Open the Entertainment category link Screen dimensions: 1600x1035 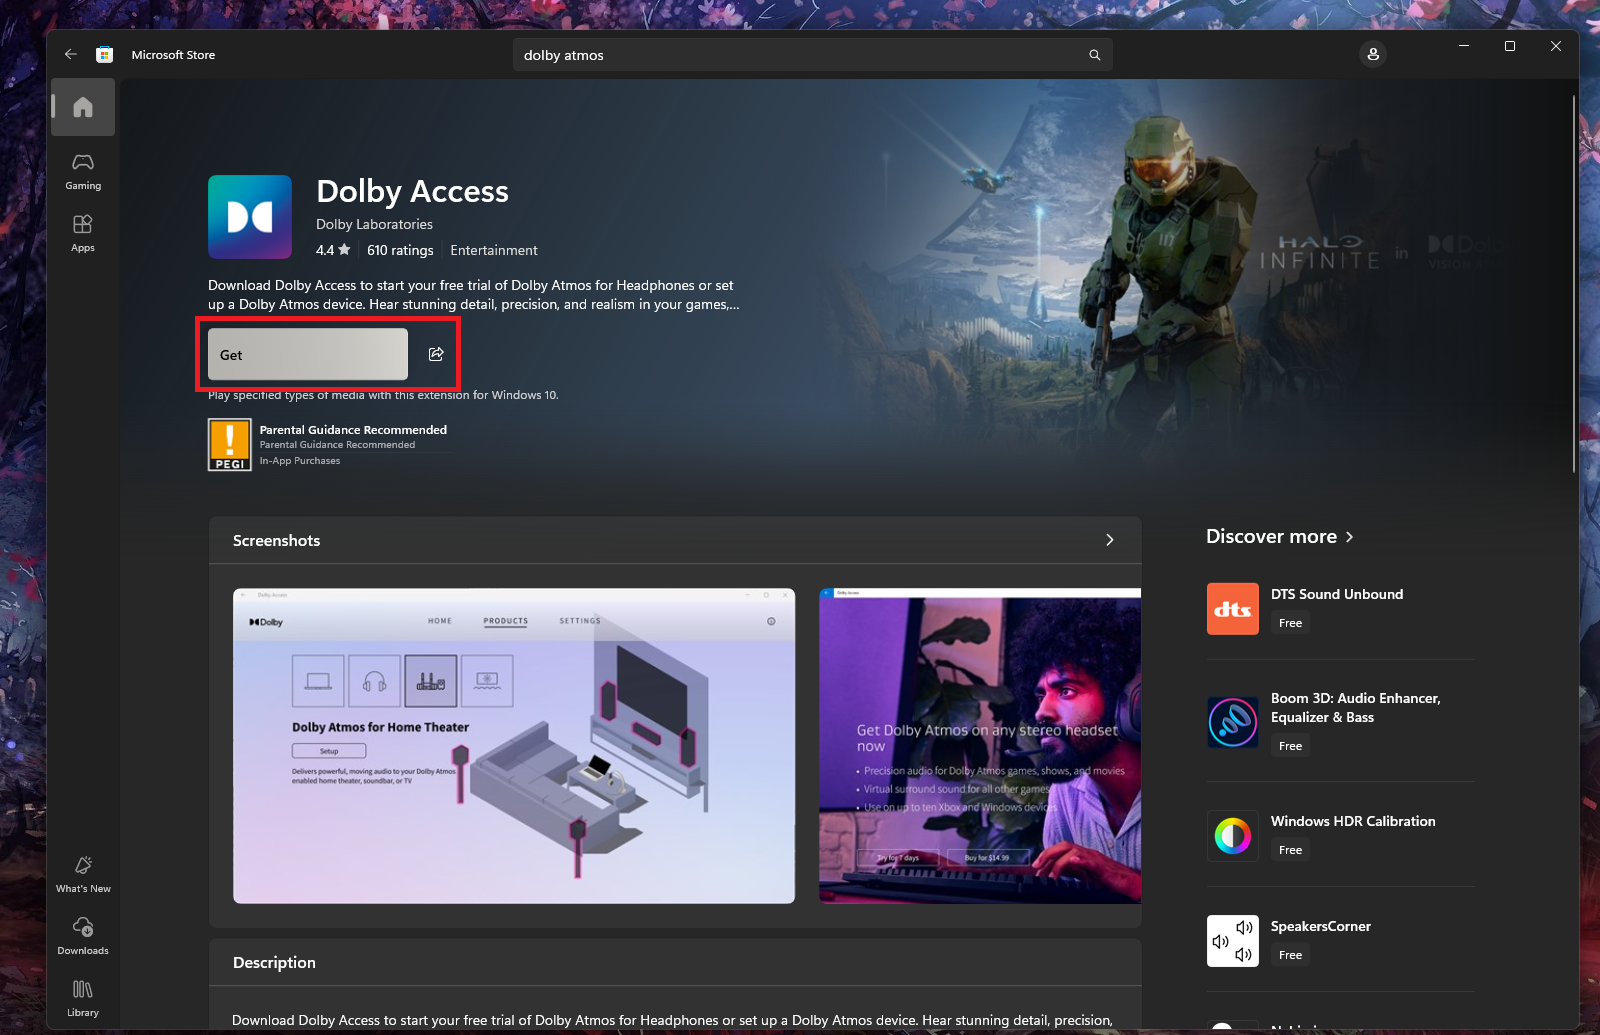click(x=493, y=250)
